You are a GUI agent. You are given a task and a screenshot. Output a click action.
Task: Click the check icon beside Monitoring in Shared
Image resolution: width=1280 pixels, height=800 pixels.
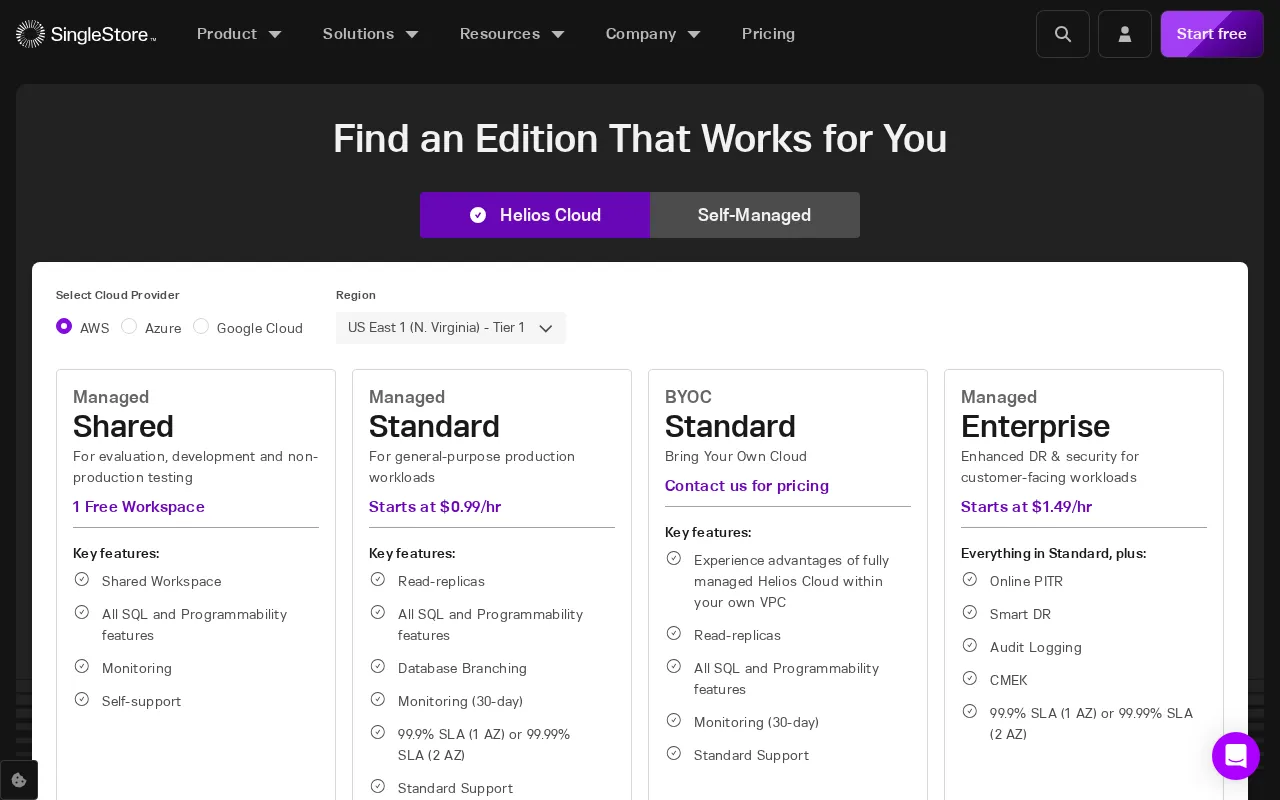[x=82, y=666]
